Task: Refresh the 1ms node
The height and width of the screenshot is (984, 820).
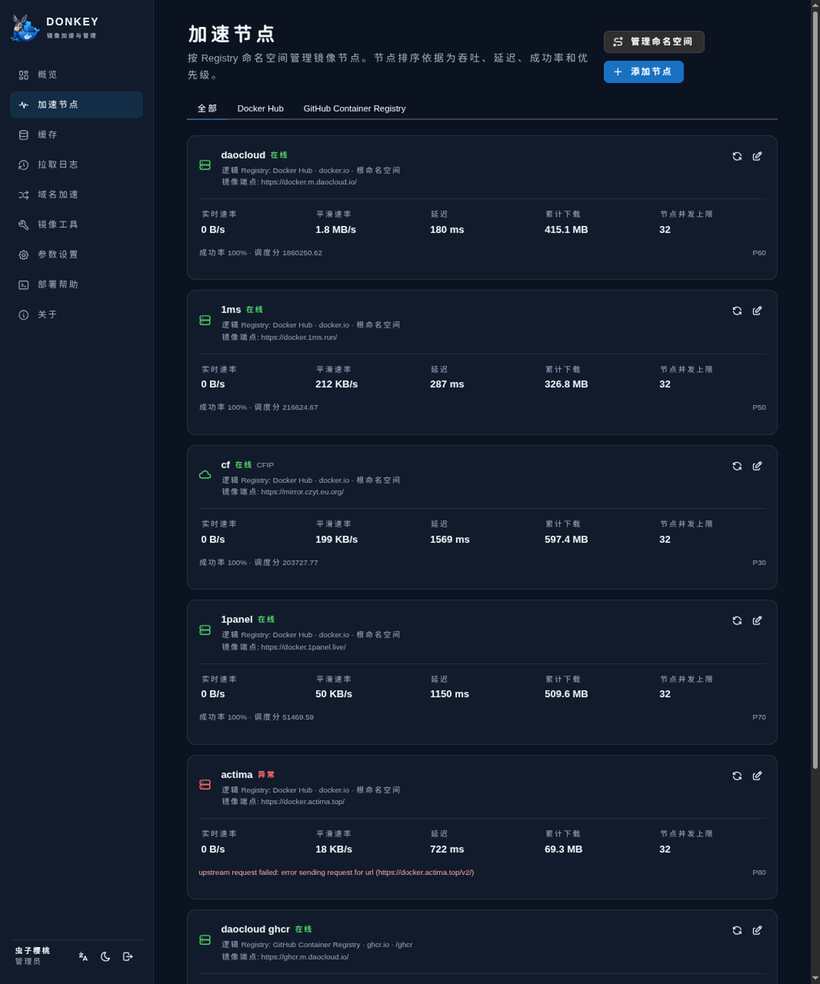Action: (737, 311)
